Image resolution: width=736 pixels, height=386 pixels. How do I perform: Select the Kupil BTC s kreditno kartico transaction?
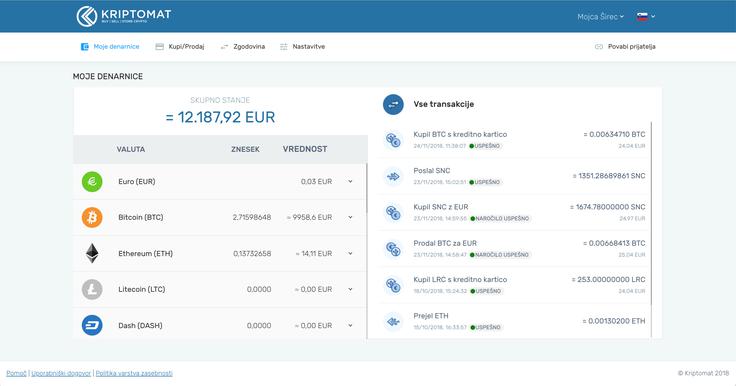tap(515, 140)
